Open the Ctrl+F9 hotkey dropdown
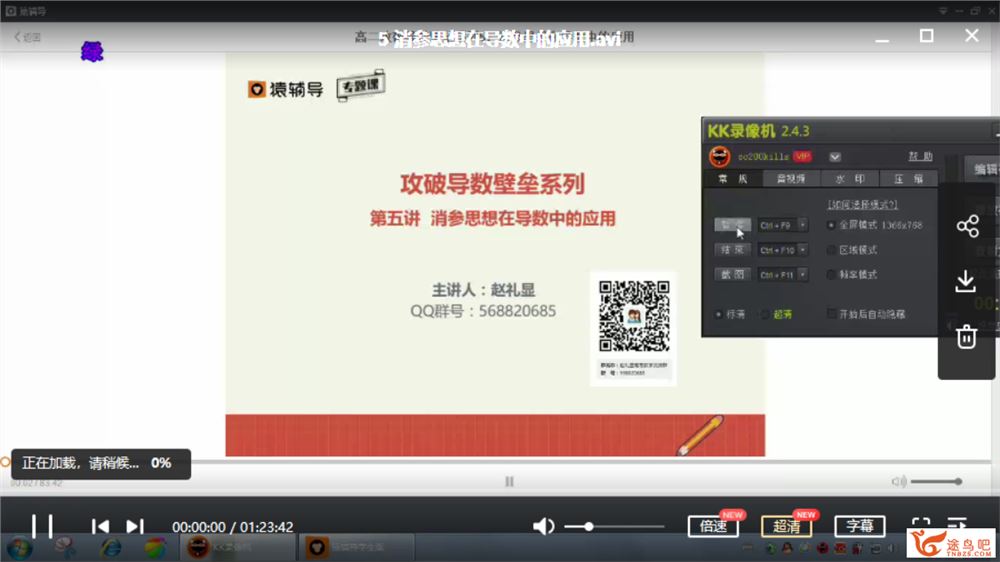Screen dimensions: 1000x562 pos(803,225)
